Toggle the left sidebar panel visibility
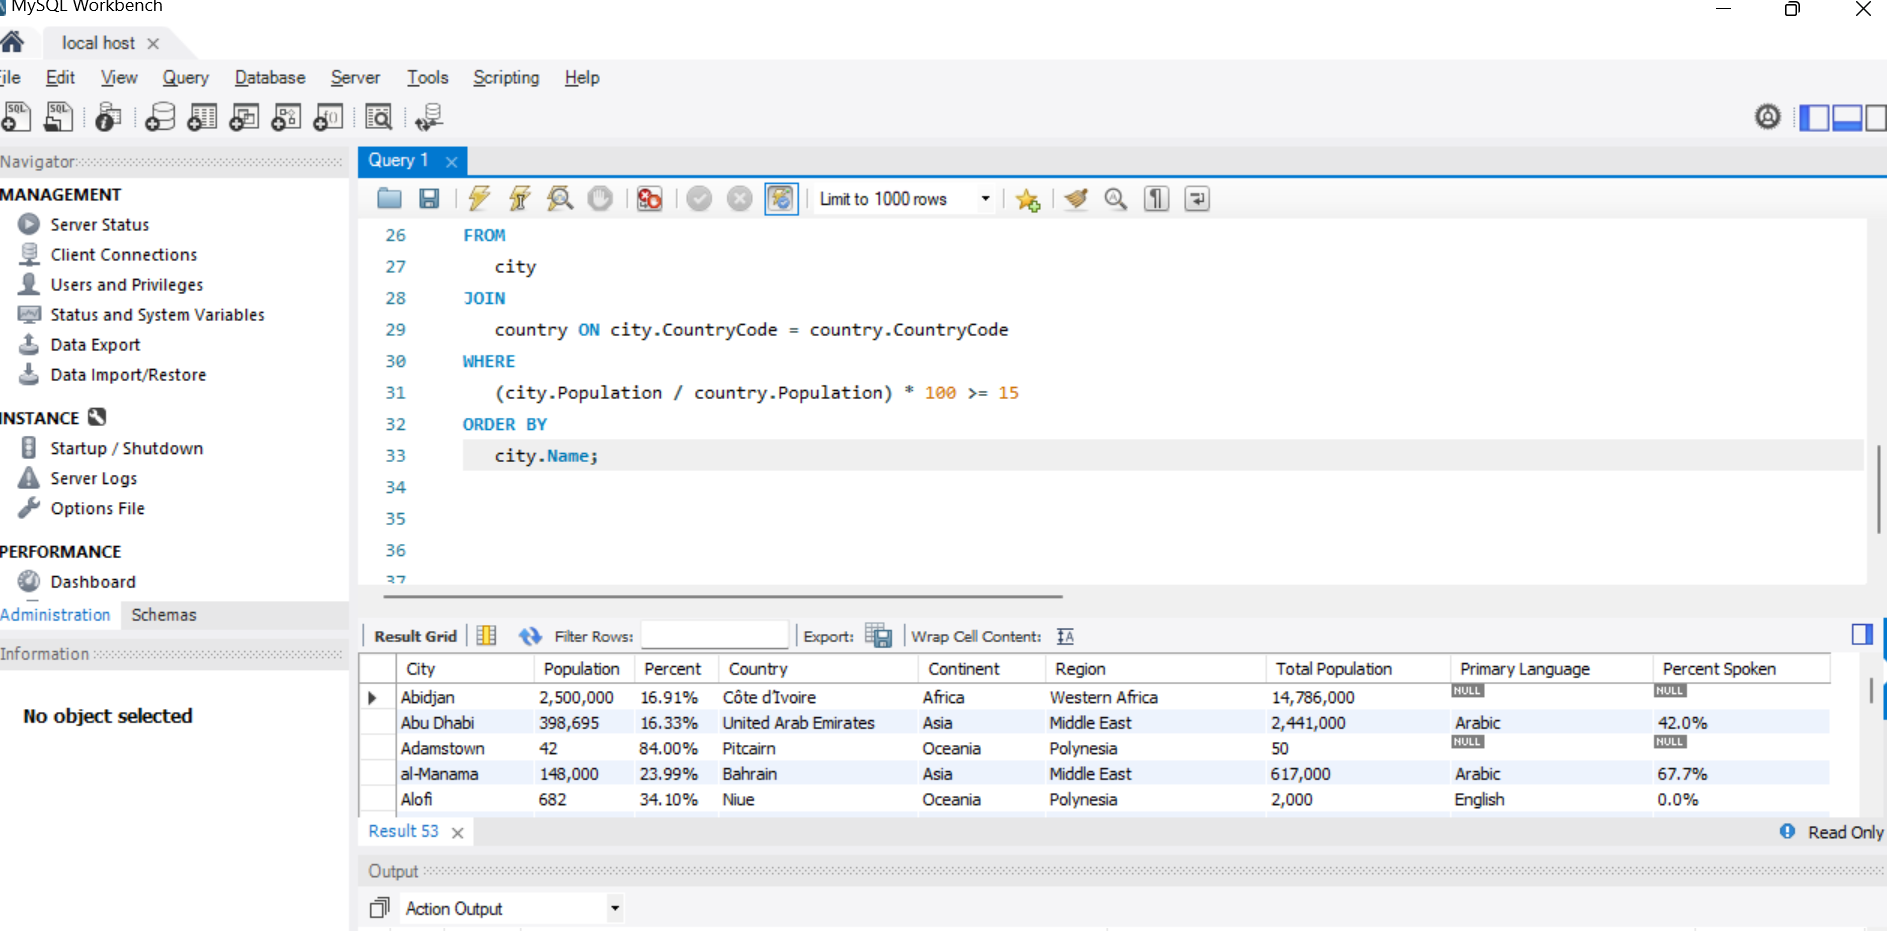Viewport: 1887px width, 931px height. coord(1813,118)
